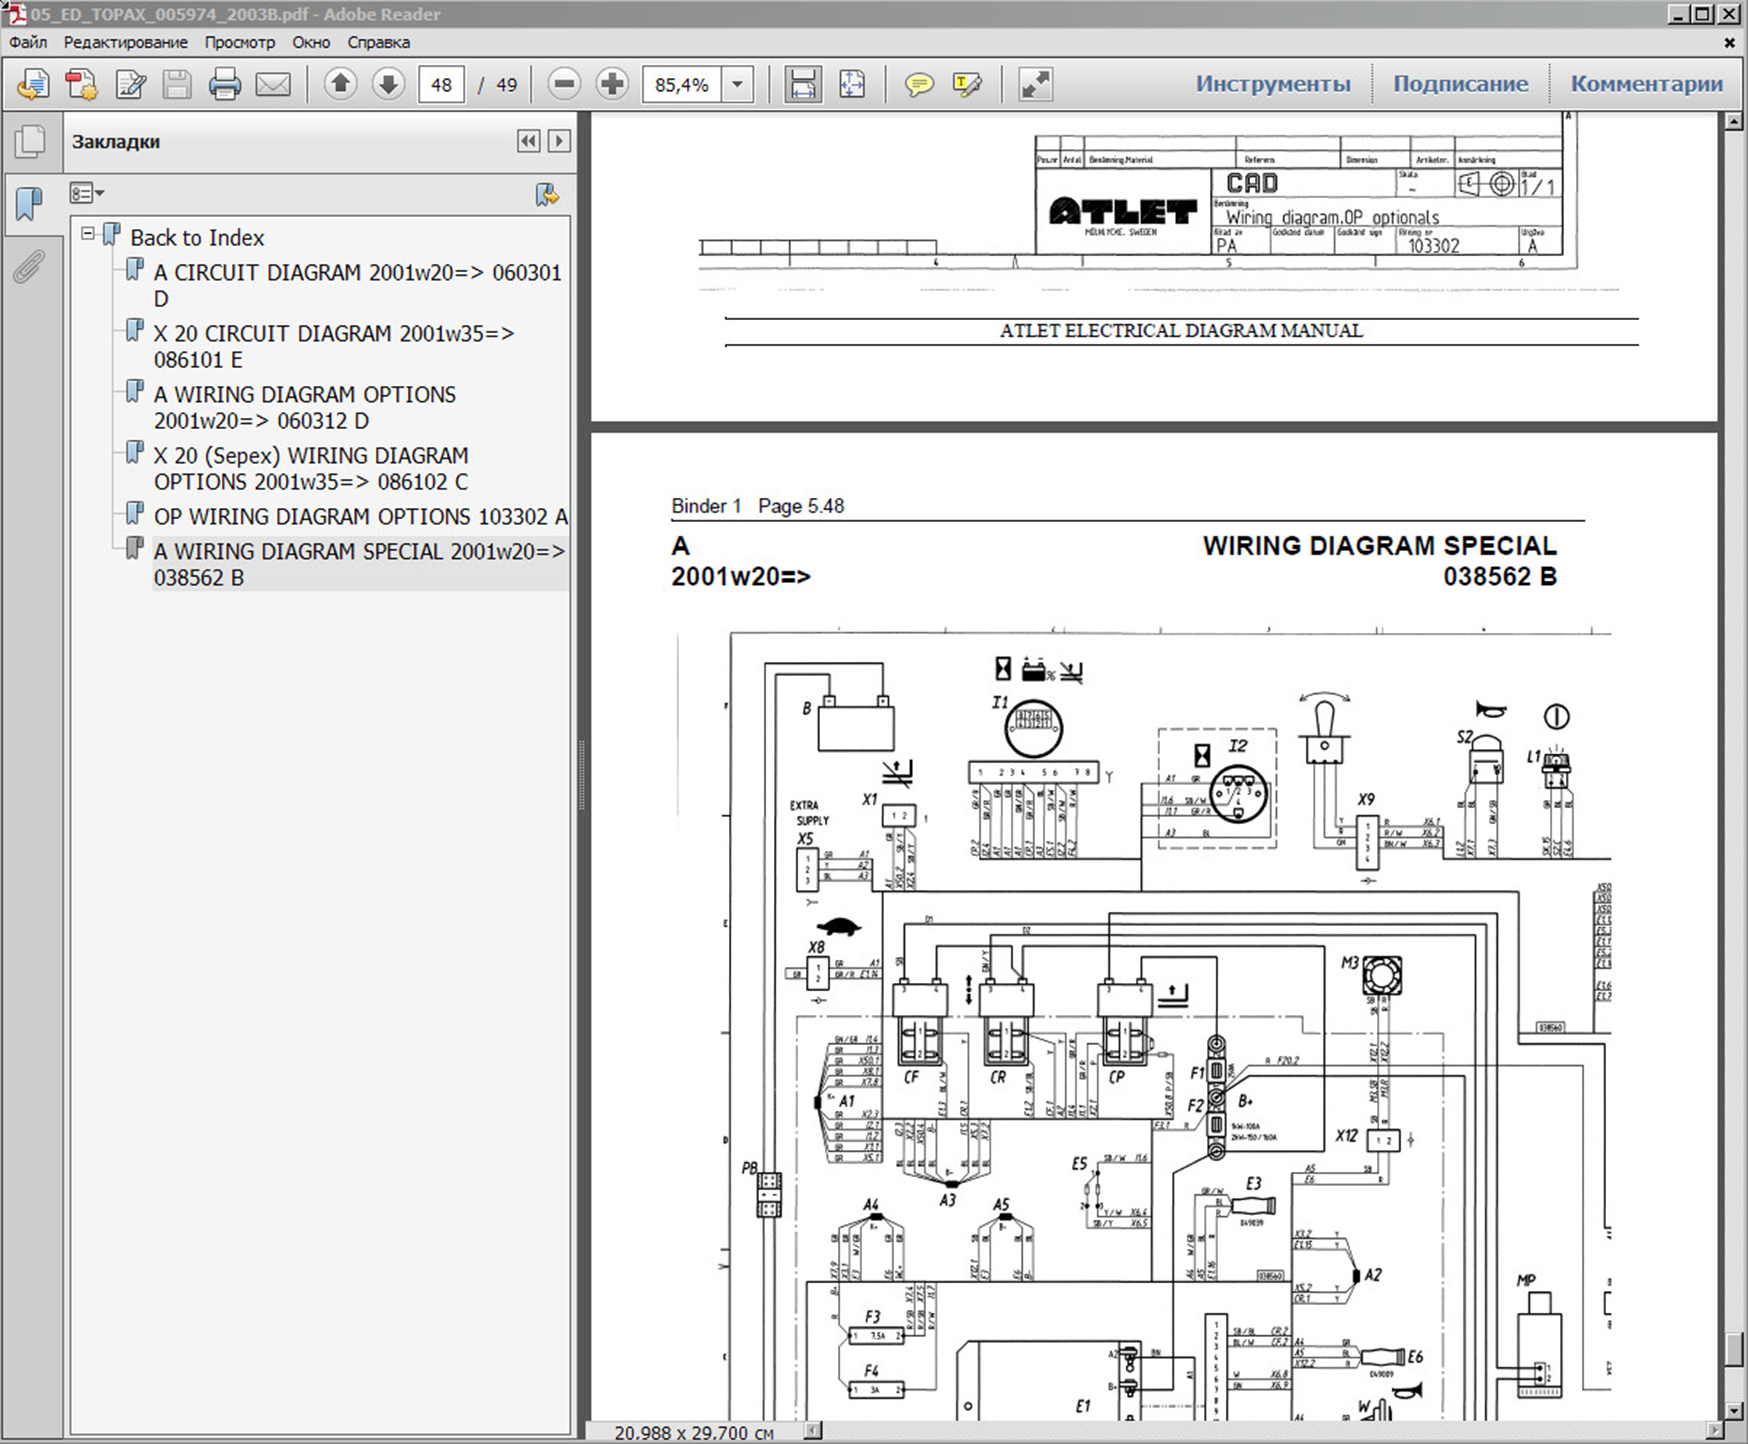
Task: Click the zoom in plus button
Action: (612, 85)
